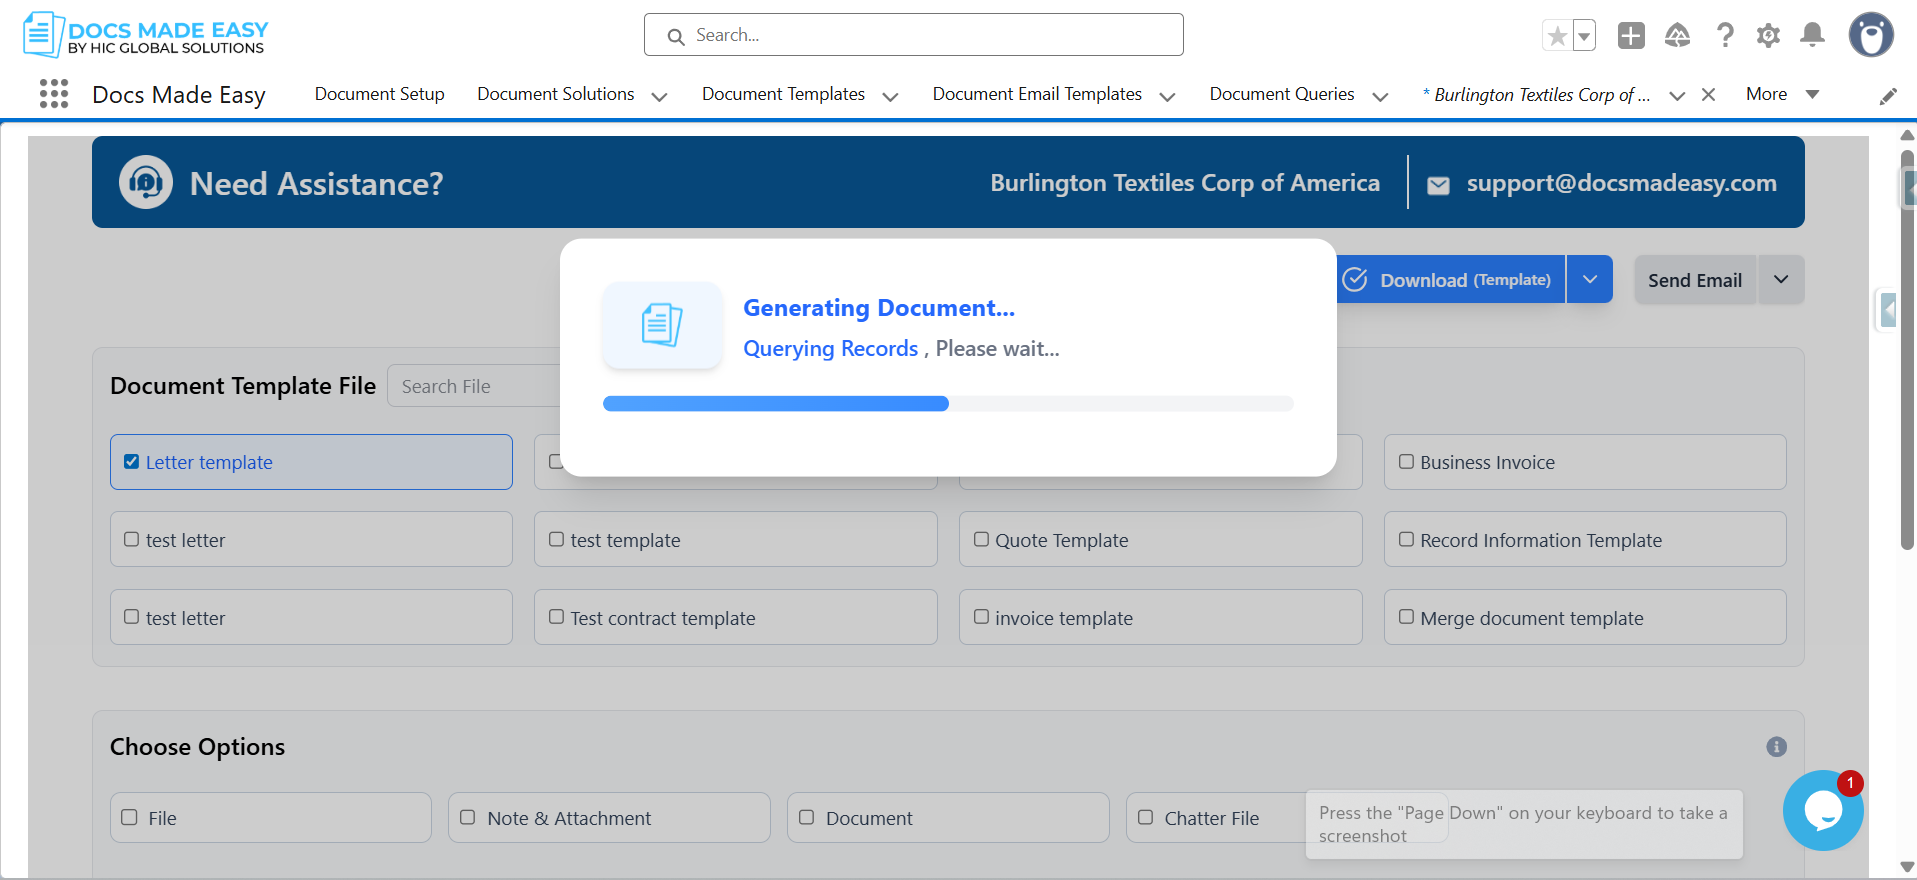Check the Business Invoice checkbox
Image resolution: width=1917 pixels, height=880 pixels.
1406,462
